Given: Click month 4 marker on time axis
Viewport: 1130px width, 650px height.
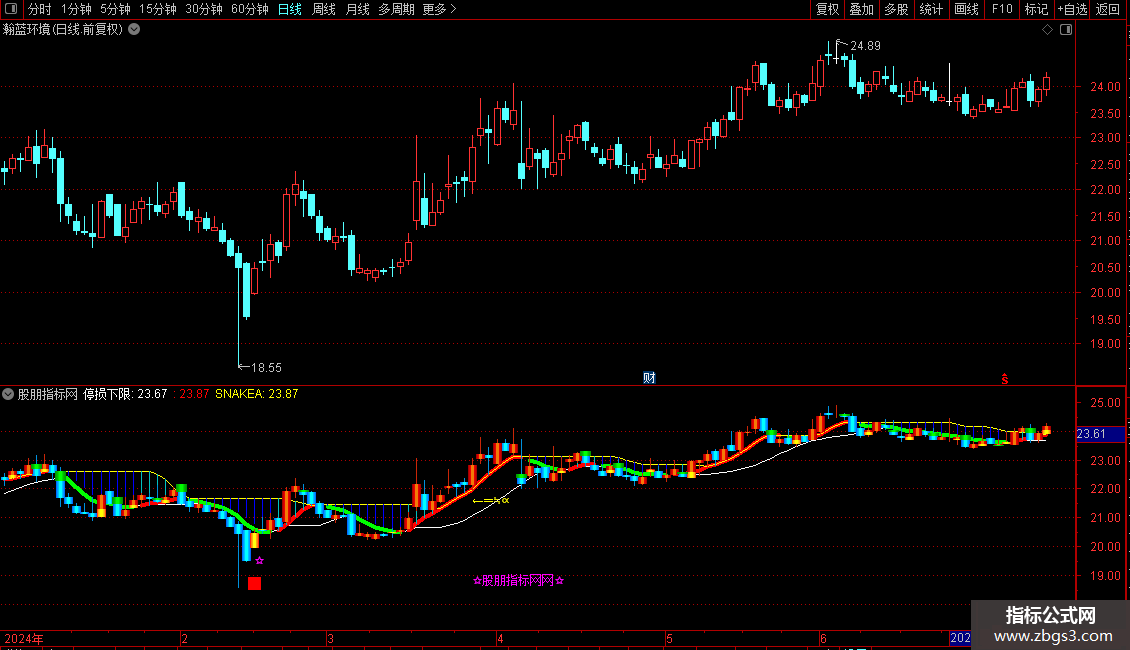Looking at the screenshot, I should pos(500,638).
